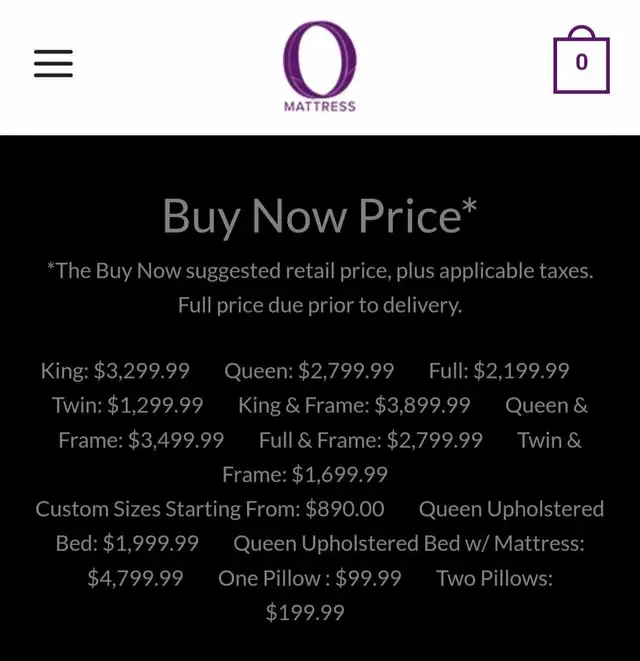Select the King: $3,299.99 price text
Viewport: 640px width, 661px height.
tap(115, 371)
